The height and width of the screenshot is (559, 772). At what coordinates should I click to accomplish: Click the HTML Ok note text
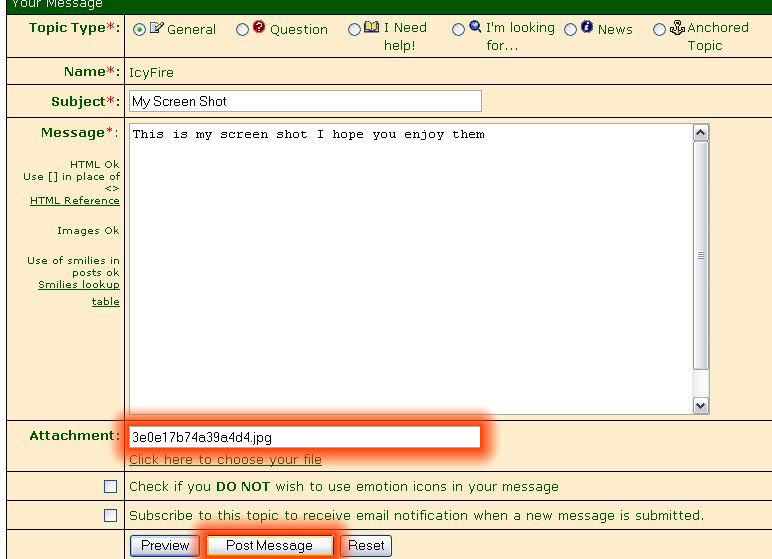[95, 164]
